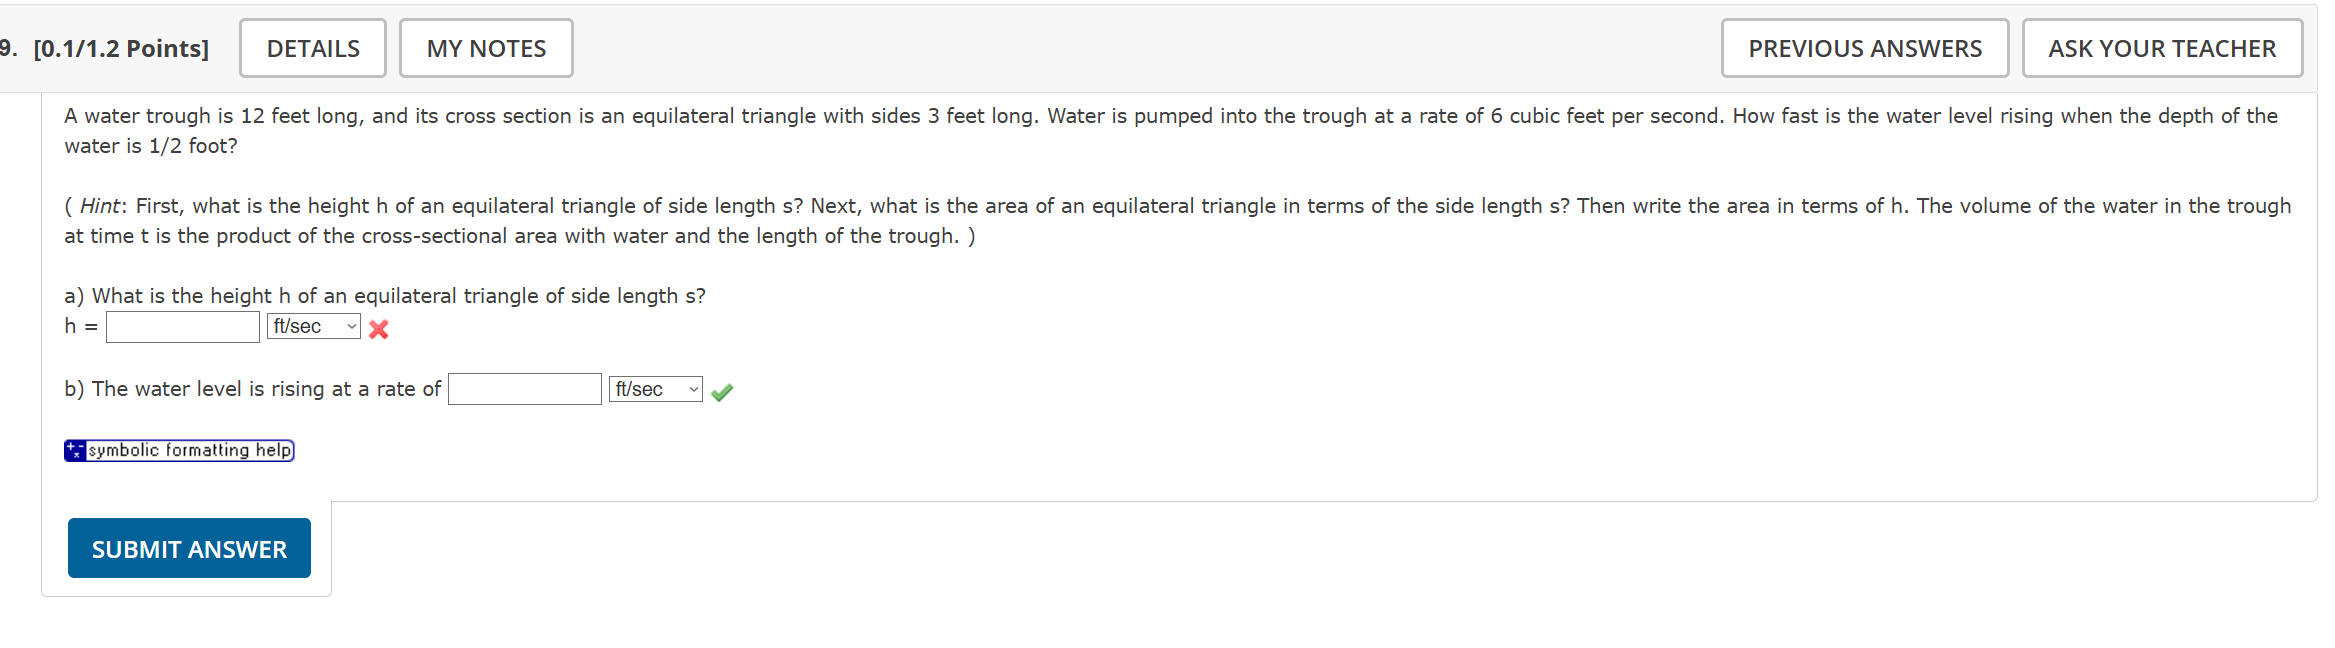Open the ft/sec dropdown beside the h field
2335x648 pixels.
[313, 326]
